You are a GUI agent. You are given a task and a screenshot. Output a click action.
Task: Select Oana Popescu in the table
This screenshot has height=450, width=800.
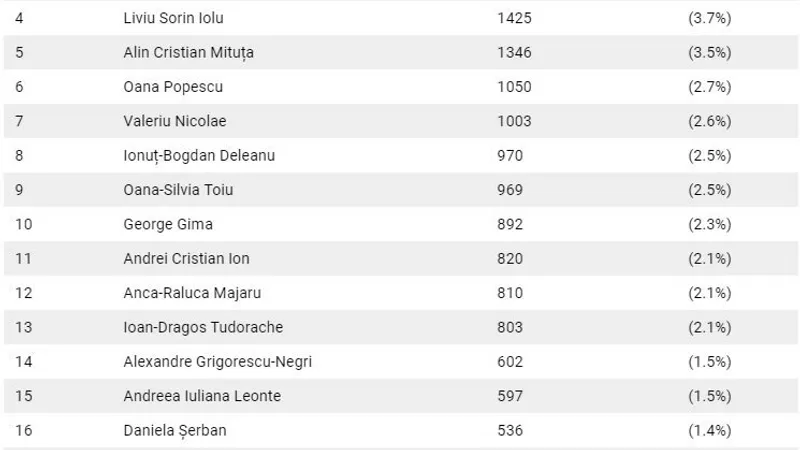pyautogui.click(x=173, y=87)
